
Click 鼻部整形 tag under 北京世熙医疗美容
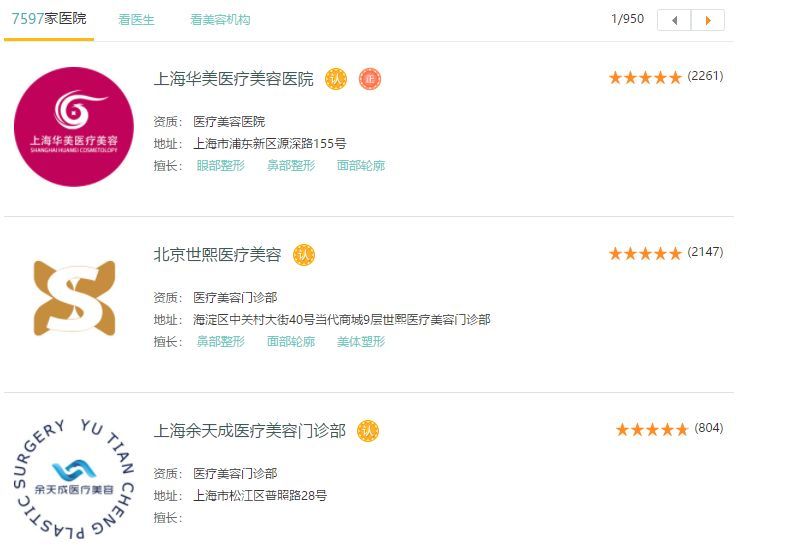221,341
